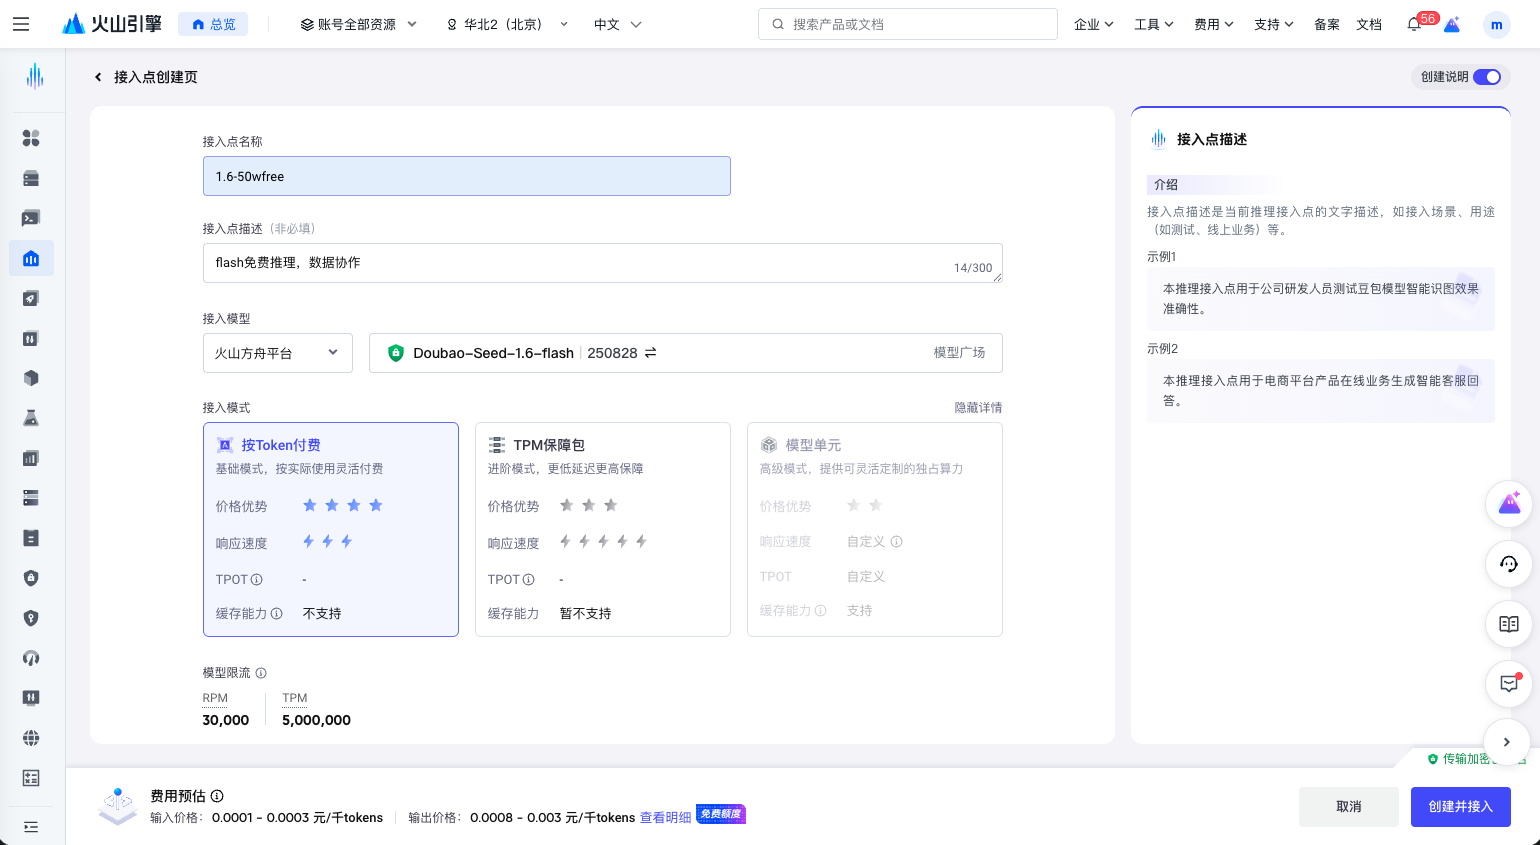
Task: Select the 按Token付费 access mode card
Action: 331,529
